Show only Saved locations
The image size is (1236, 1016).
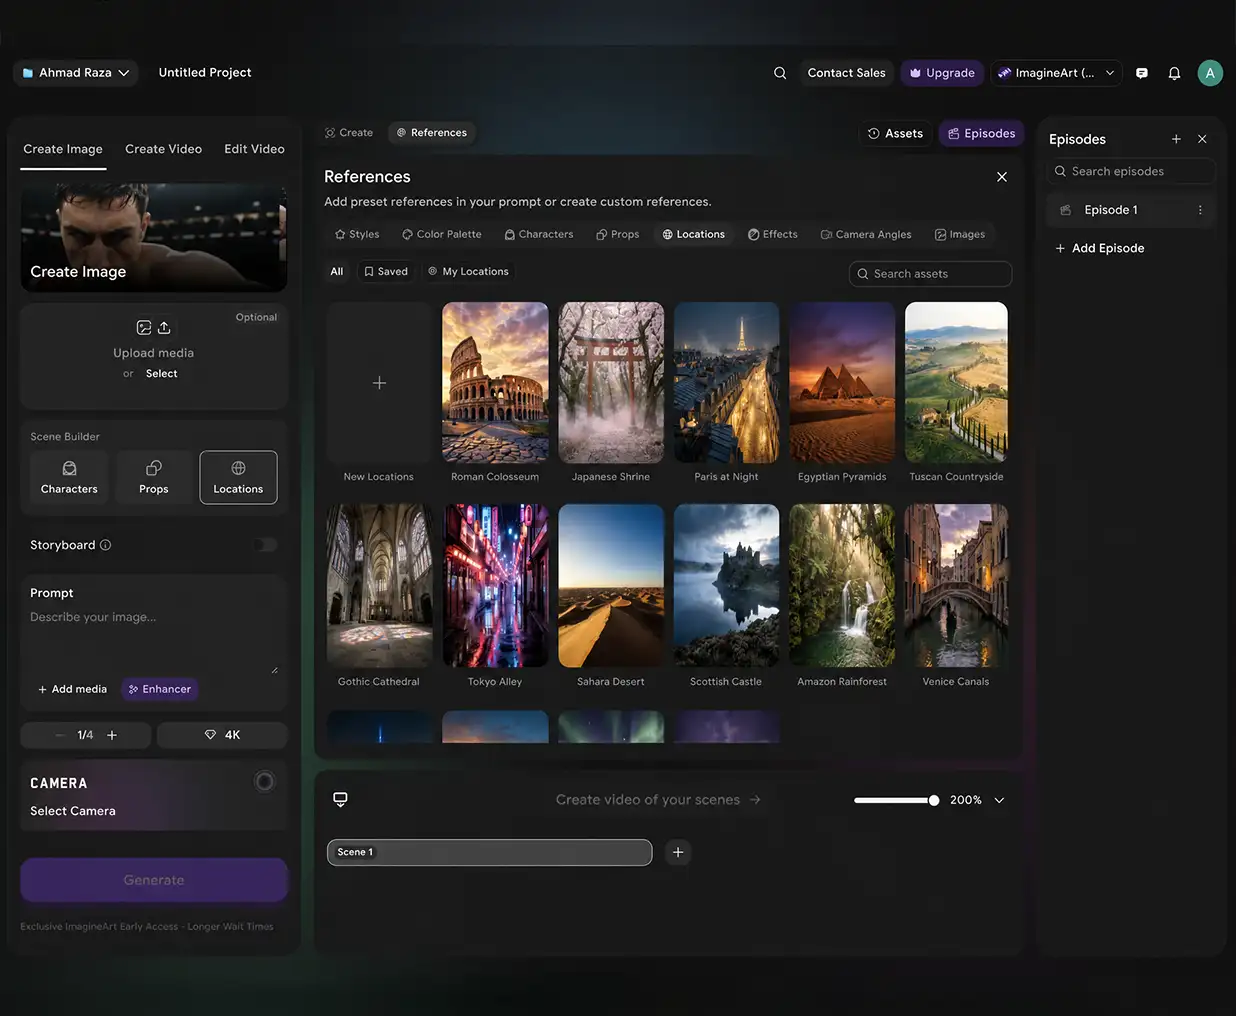pyautogui.click(x=386, y=272)
